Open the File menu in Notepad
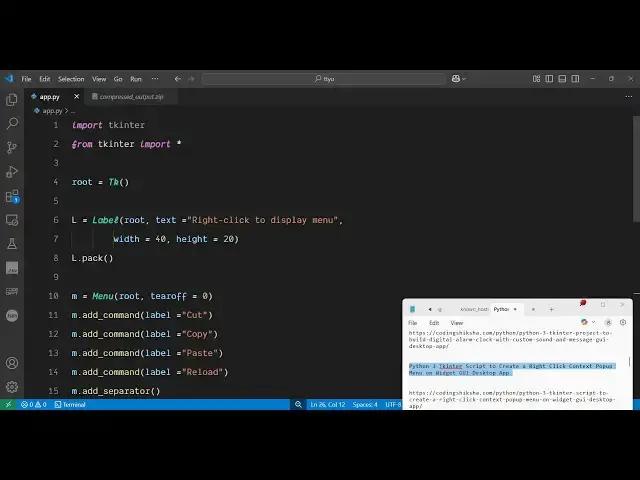 [x=413, y=323]
